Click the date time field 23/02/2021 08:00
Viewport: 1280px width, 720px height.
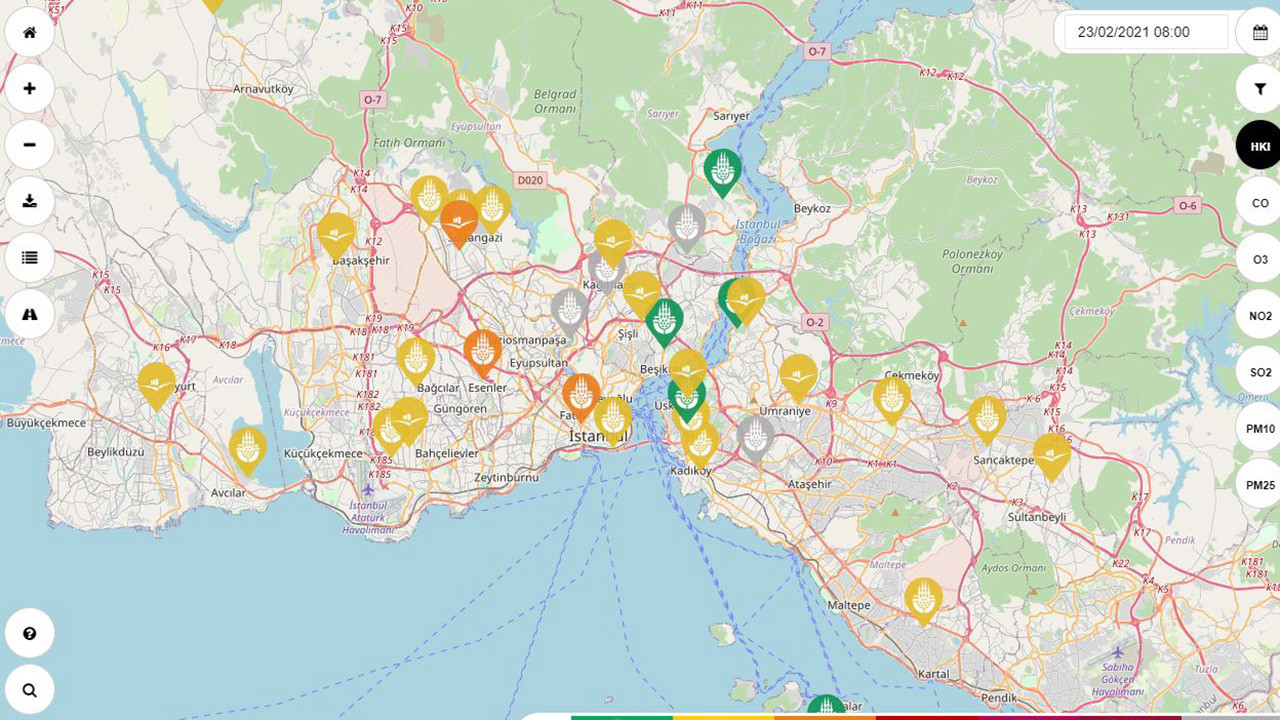point(1144,32)
